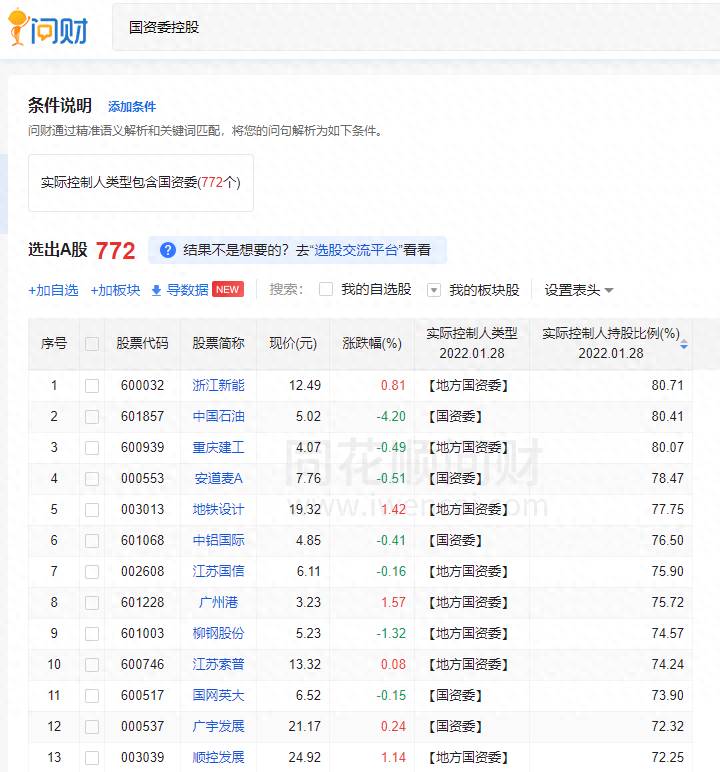Toggle the select-all checkbox in table header
The width and height of the screenshot is (720, 772).
tap(92, 344)
